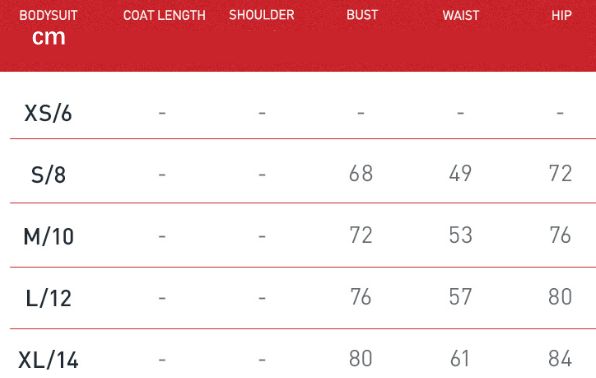Select hip value 72 for S/8
This screenshot has width=596, height=378.
[x=560, y=173]
